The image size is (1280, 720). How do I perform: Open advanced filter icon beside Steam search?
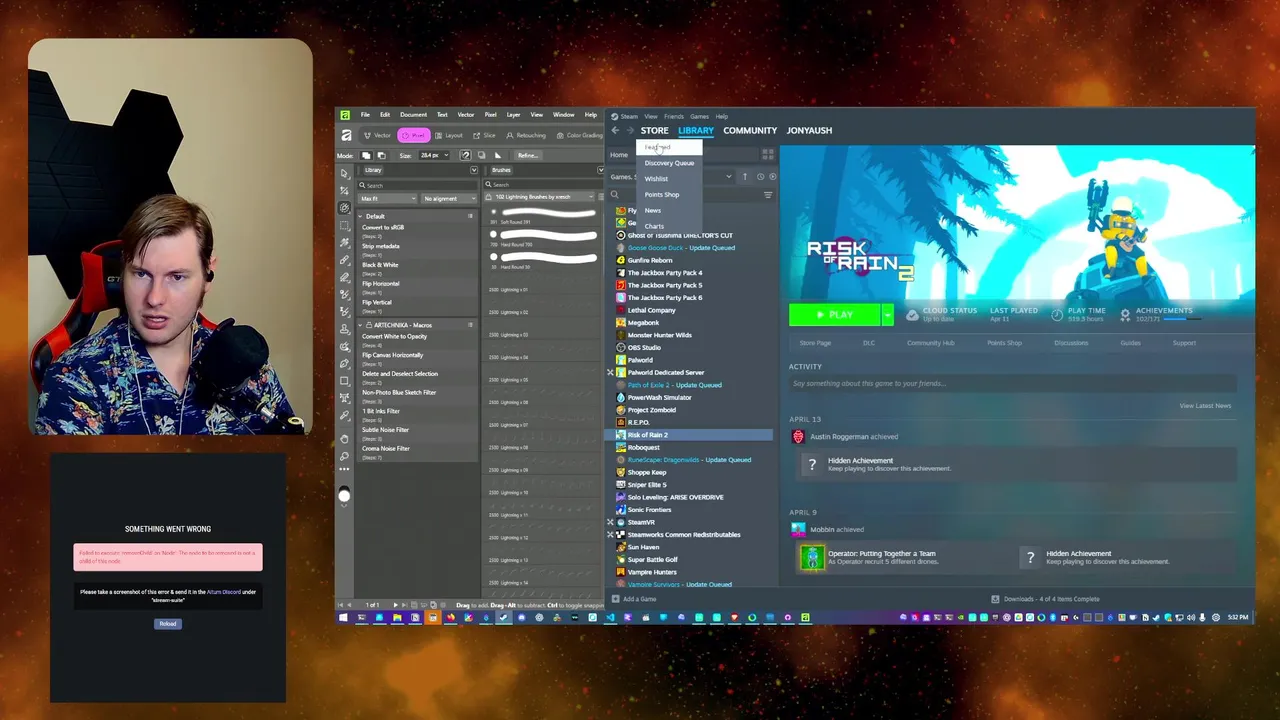click(768, 195)
